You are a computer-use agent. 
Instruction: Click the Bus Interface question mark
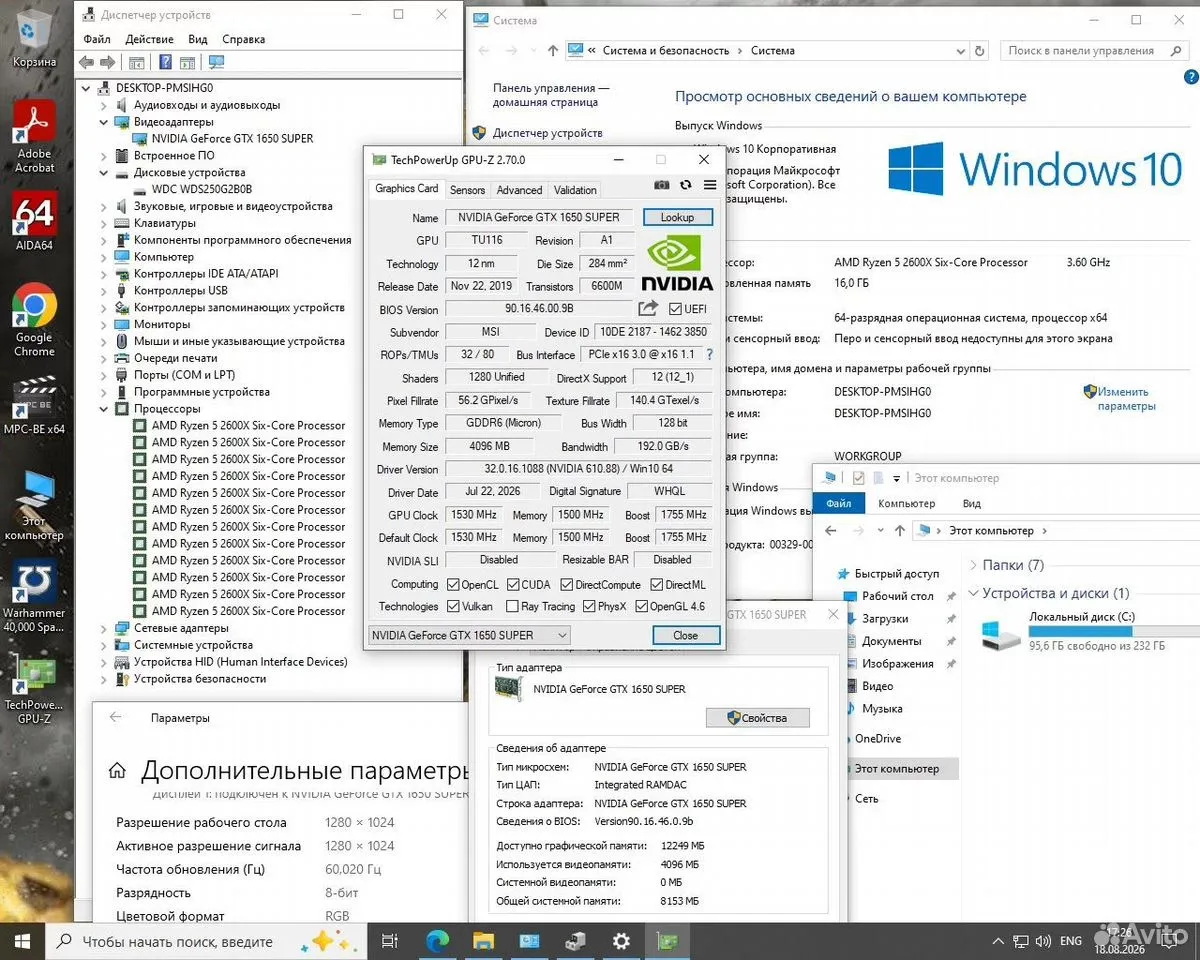tap(710, 355)
